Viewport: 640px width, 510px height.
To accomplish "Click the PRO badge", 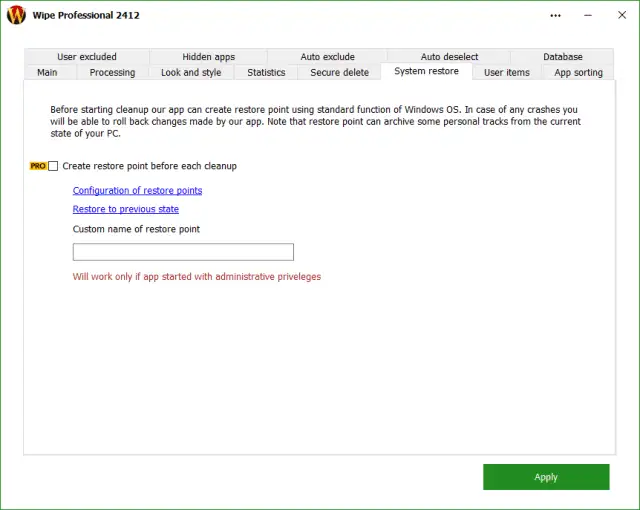I will coord(38,166).
